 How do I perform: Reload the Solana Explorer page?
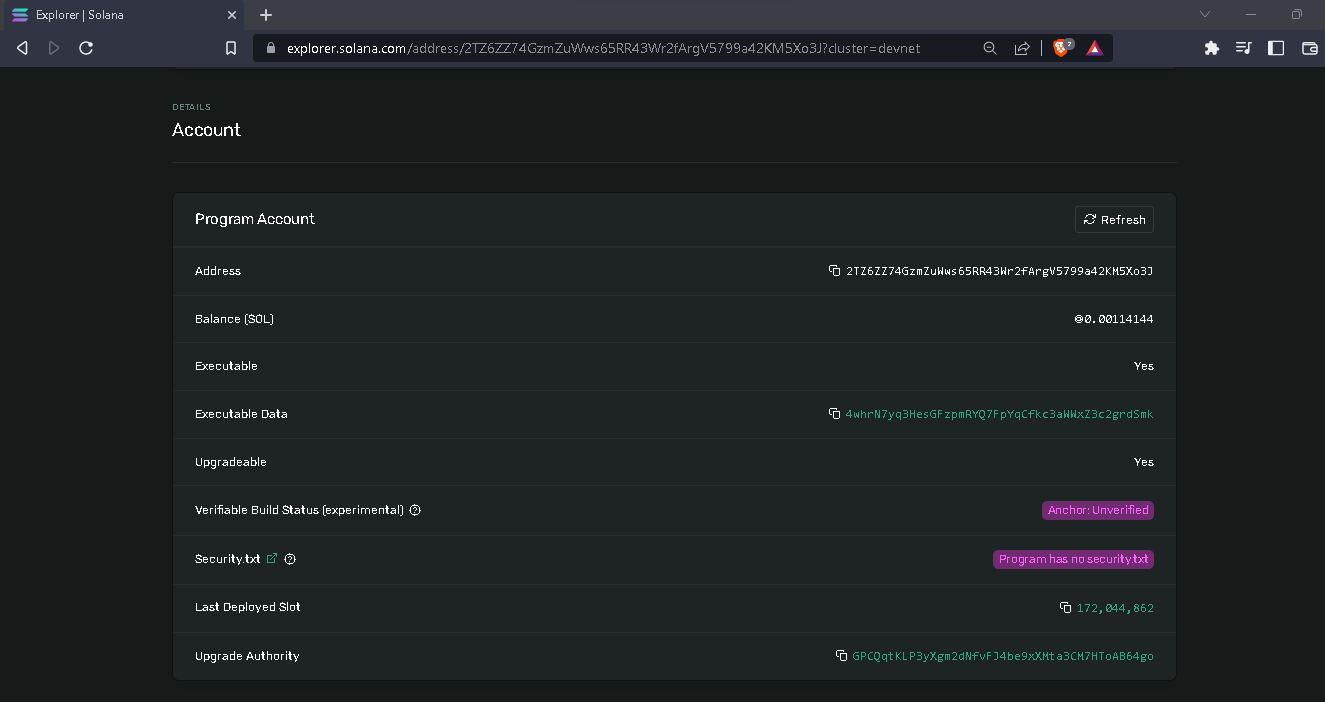tap(86, 48)
